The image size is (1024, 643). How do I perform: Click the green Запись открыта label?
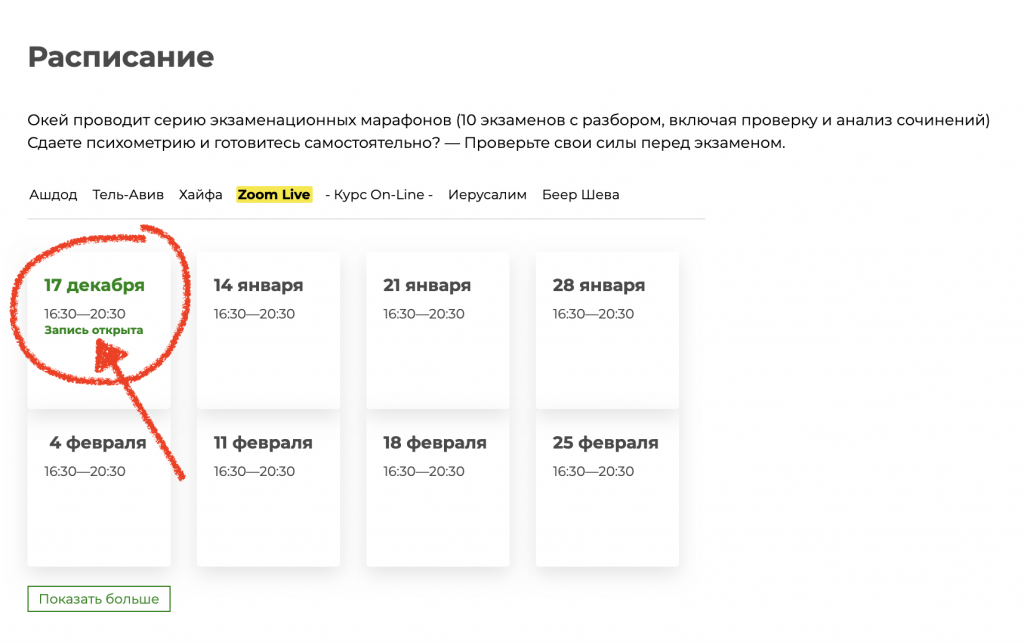click(x=93, y=330)
